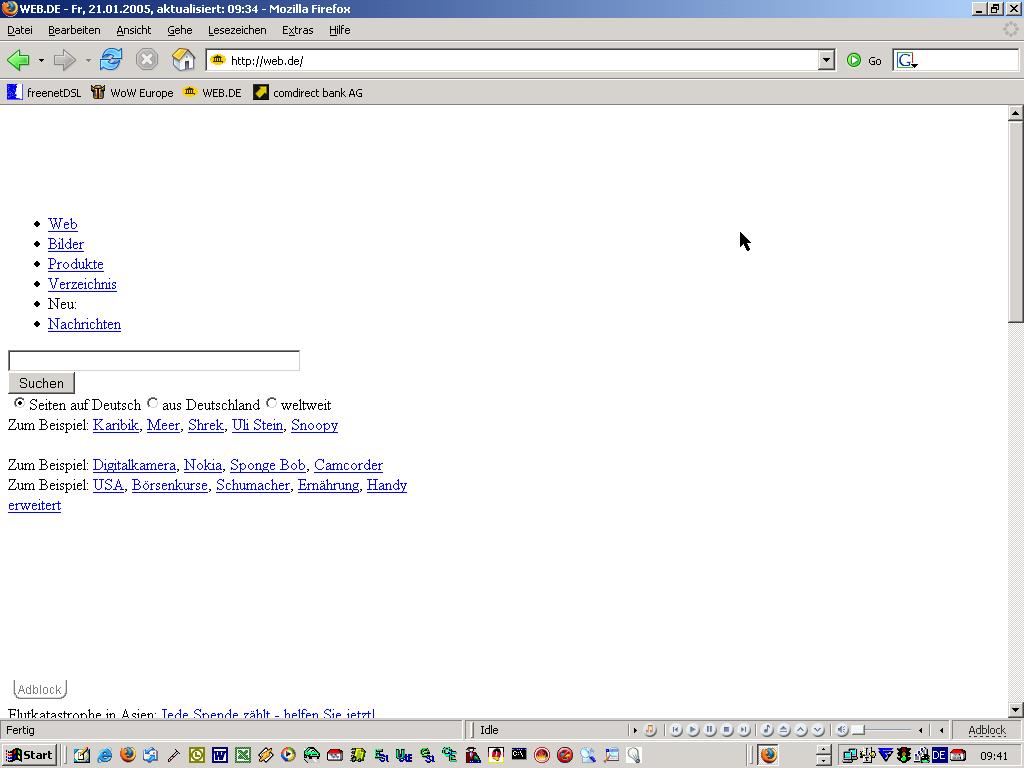Open the Lesezeichen menu
Image resolution: width=1024 pixels, height=768 pixels.
[x=237, y=30]
